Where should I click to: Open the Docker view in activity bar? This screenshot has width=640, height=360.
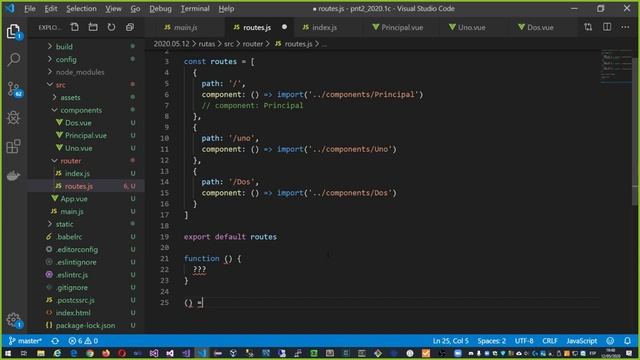13,176
